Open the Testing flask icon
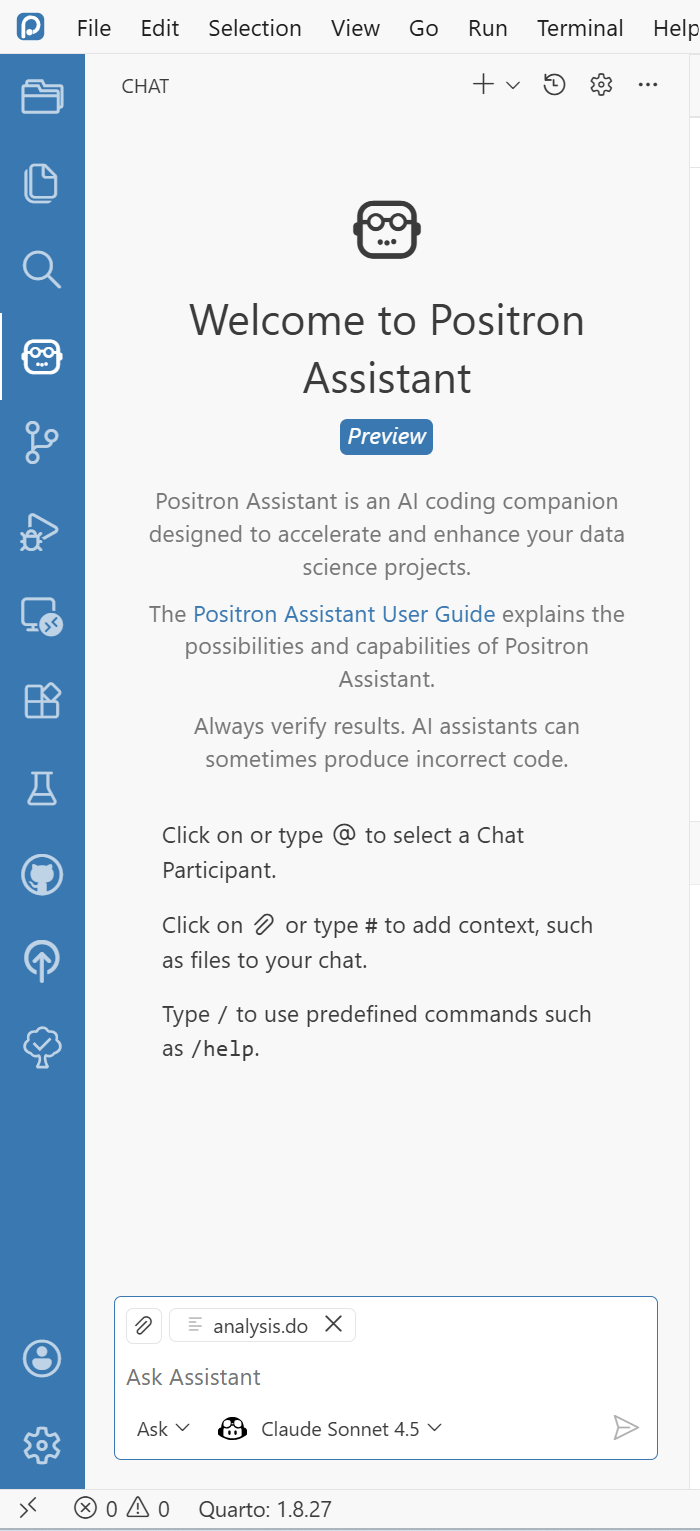Image resolution: width=700 pixels, height=1531 pixels. (x=42, y=788)
